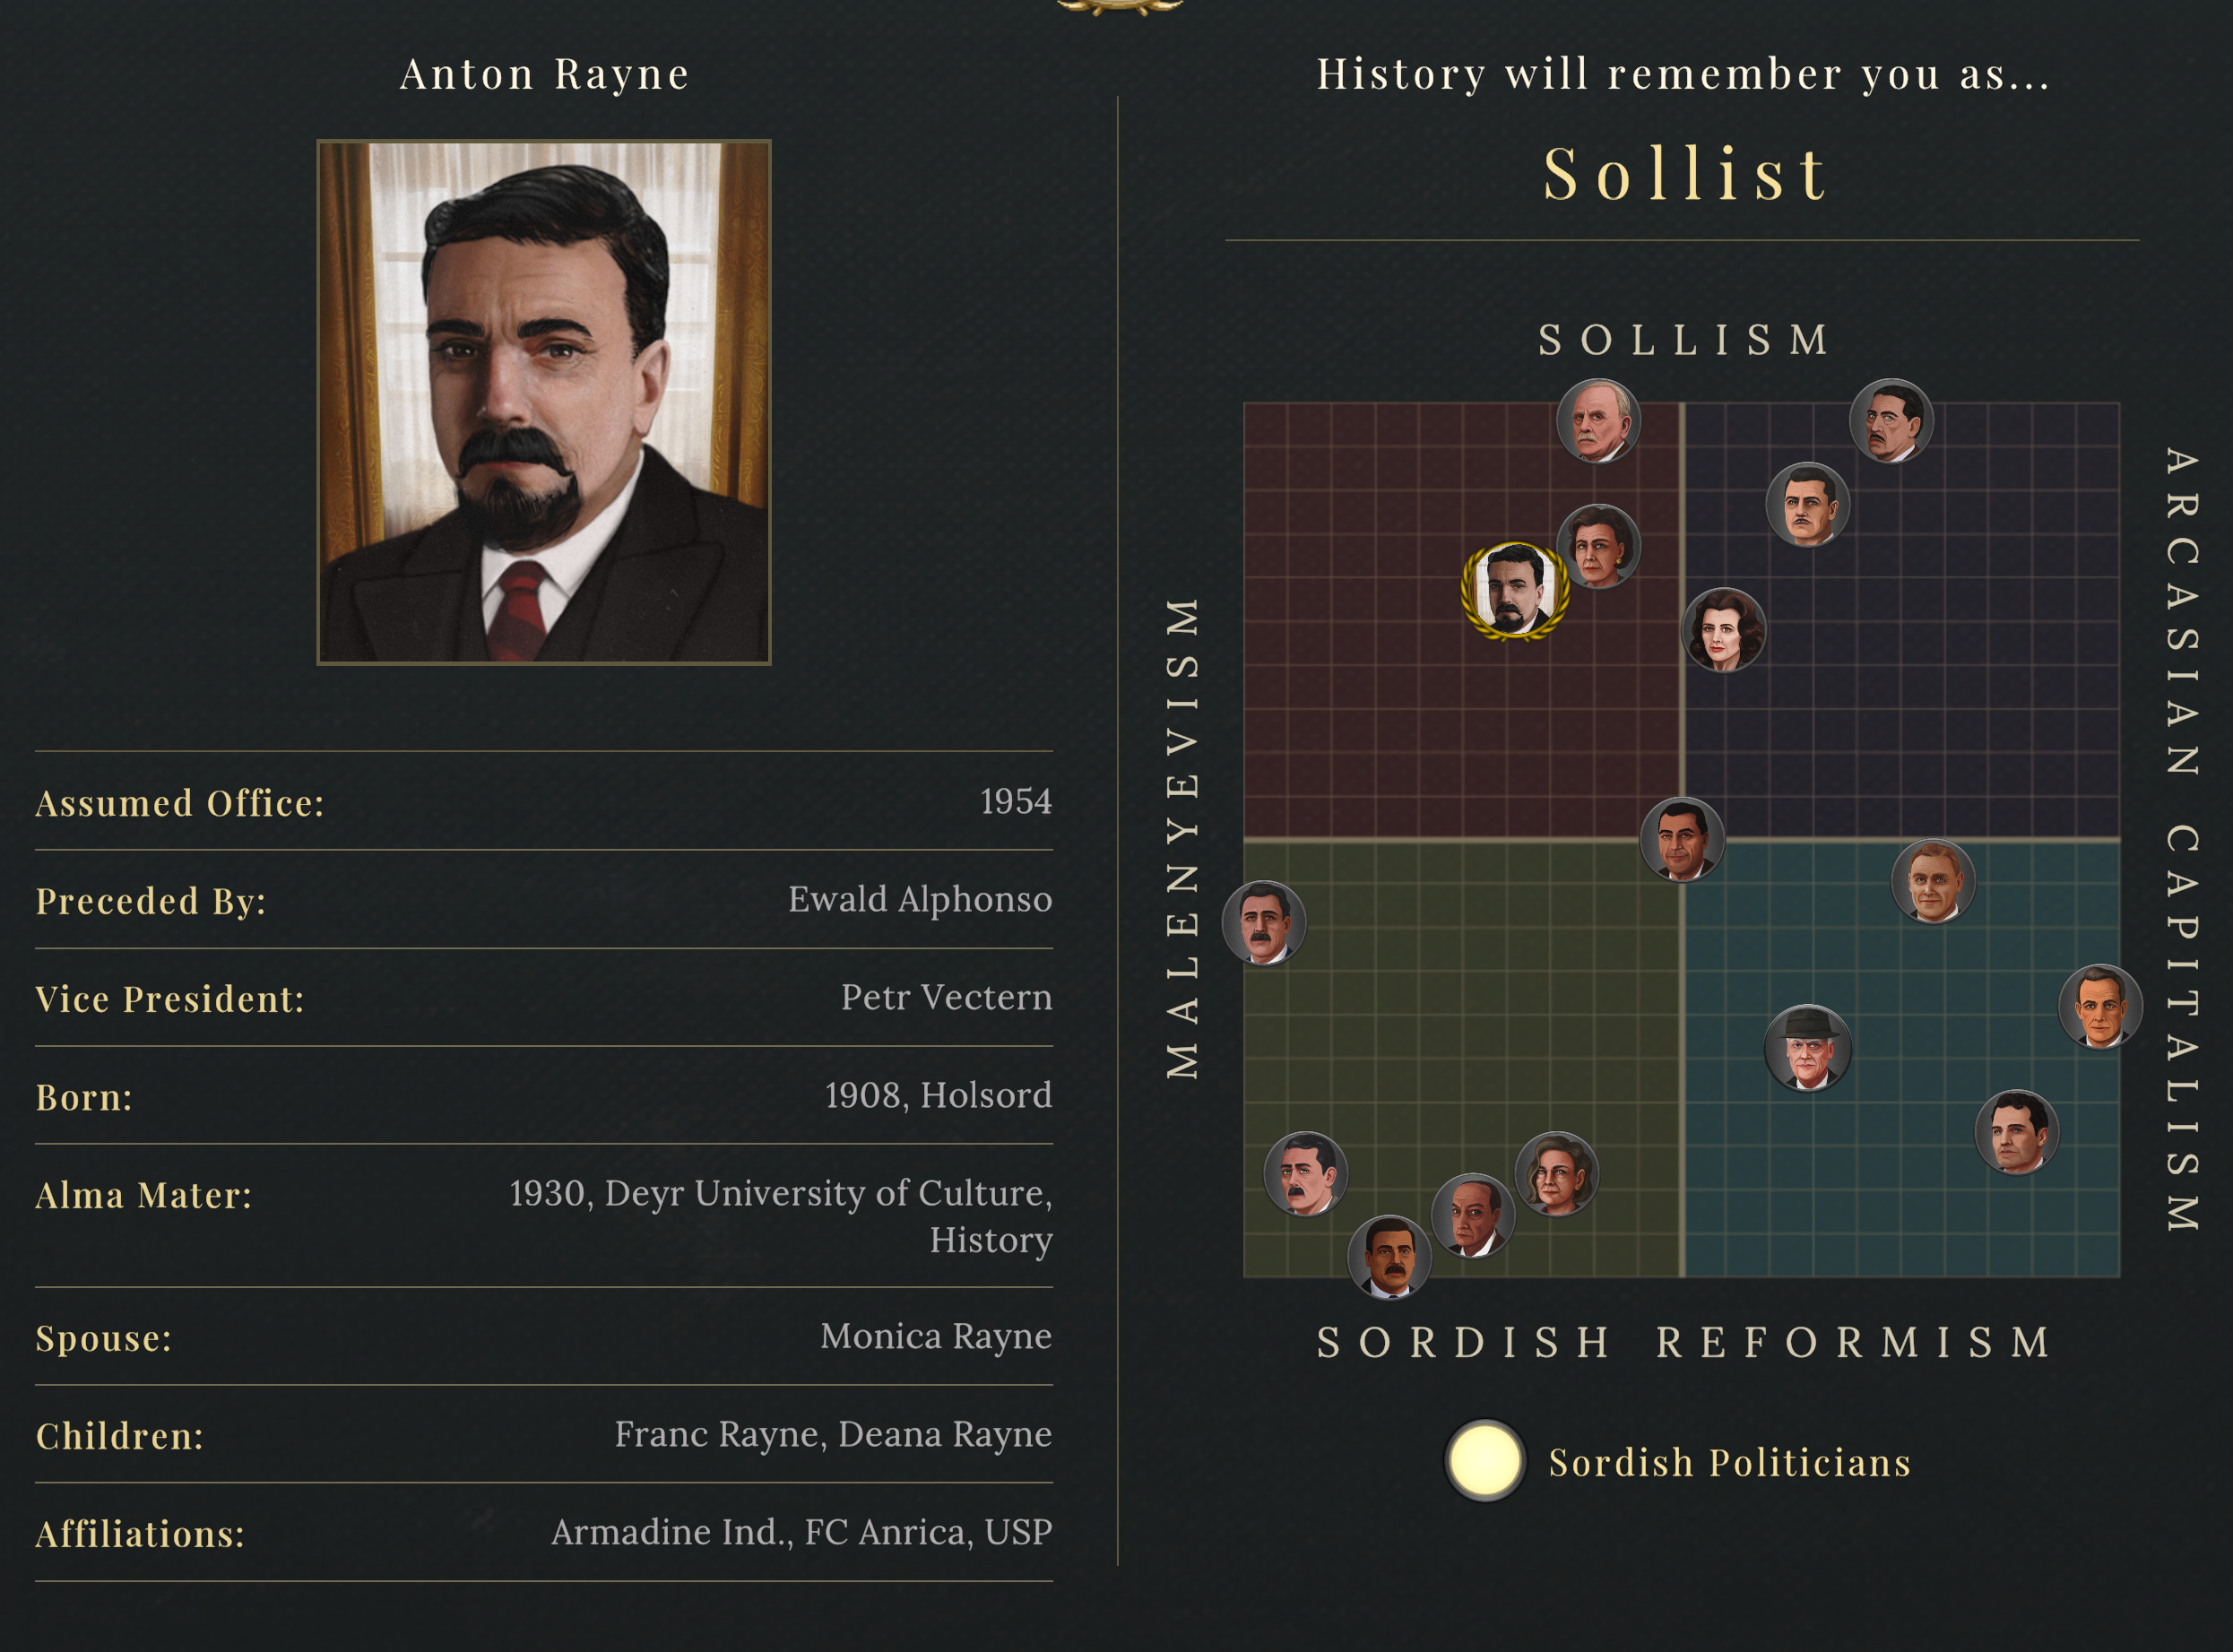Click the '1954' value
The height and width of the screenshot is (1652, 2233).
(x=1016, y=801)
